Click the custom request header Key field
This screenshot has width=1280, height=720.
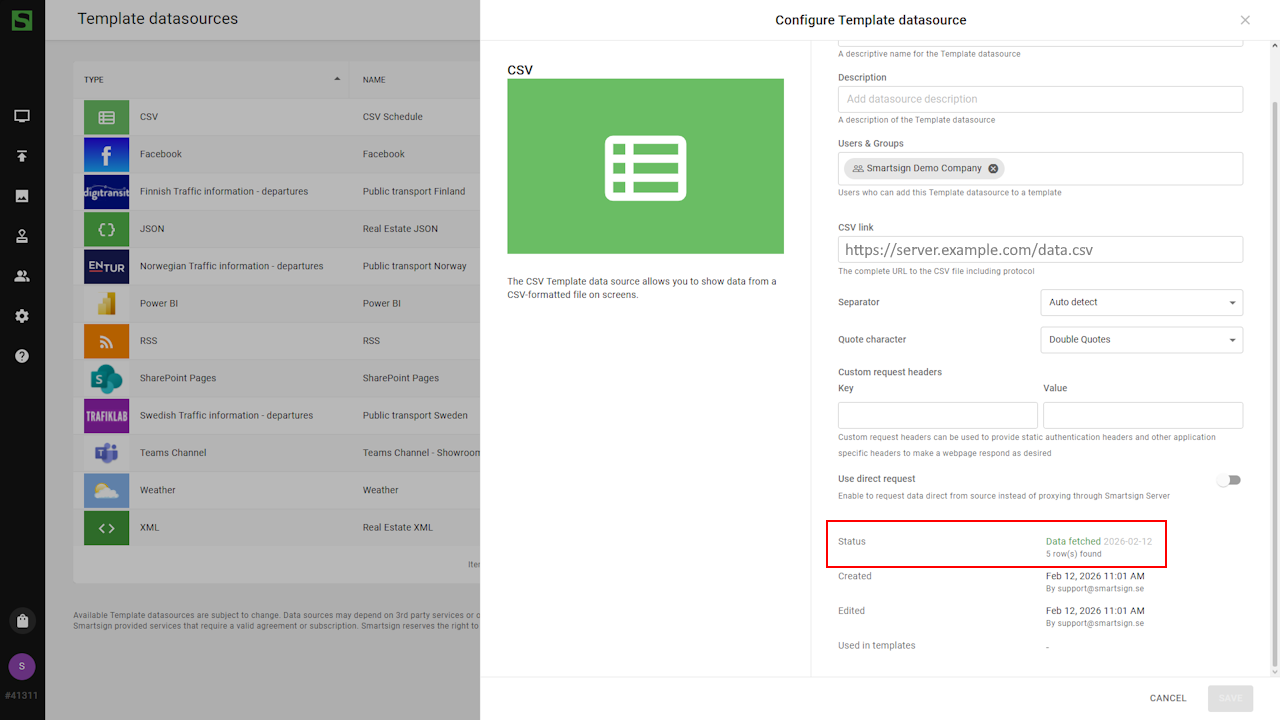(937, 415)
